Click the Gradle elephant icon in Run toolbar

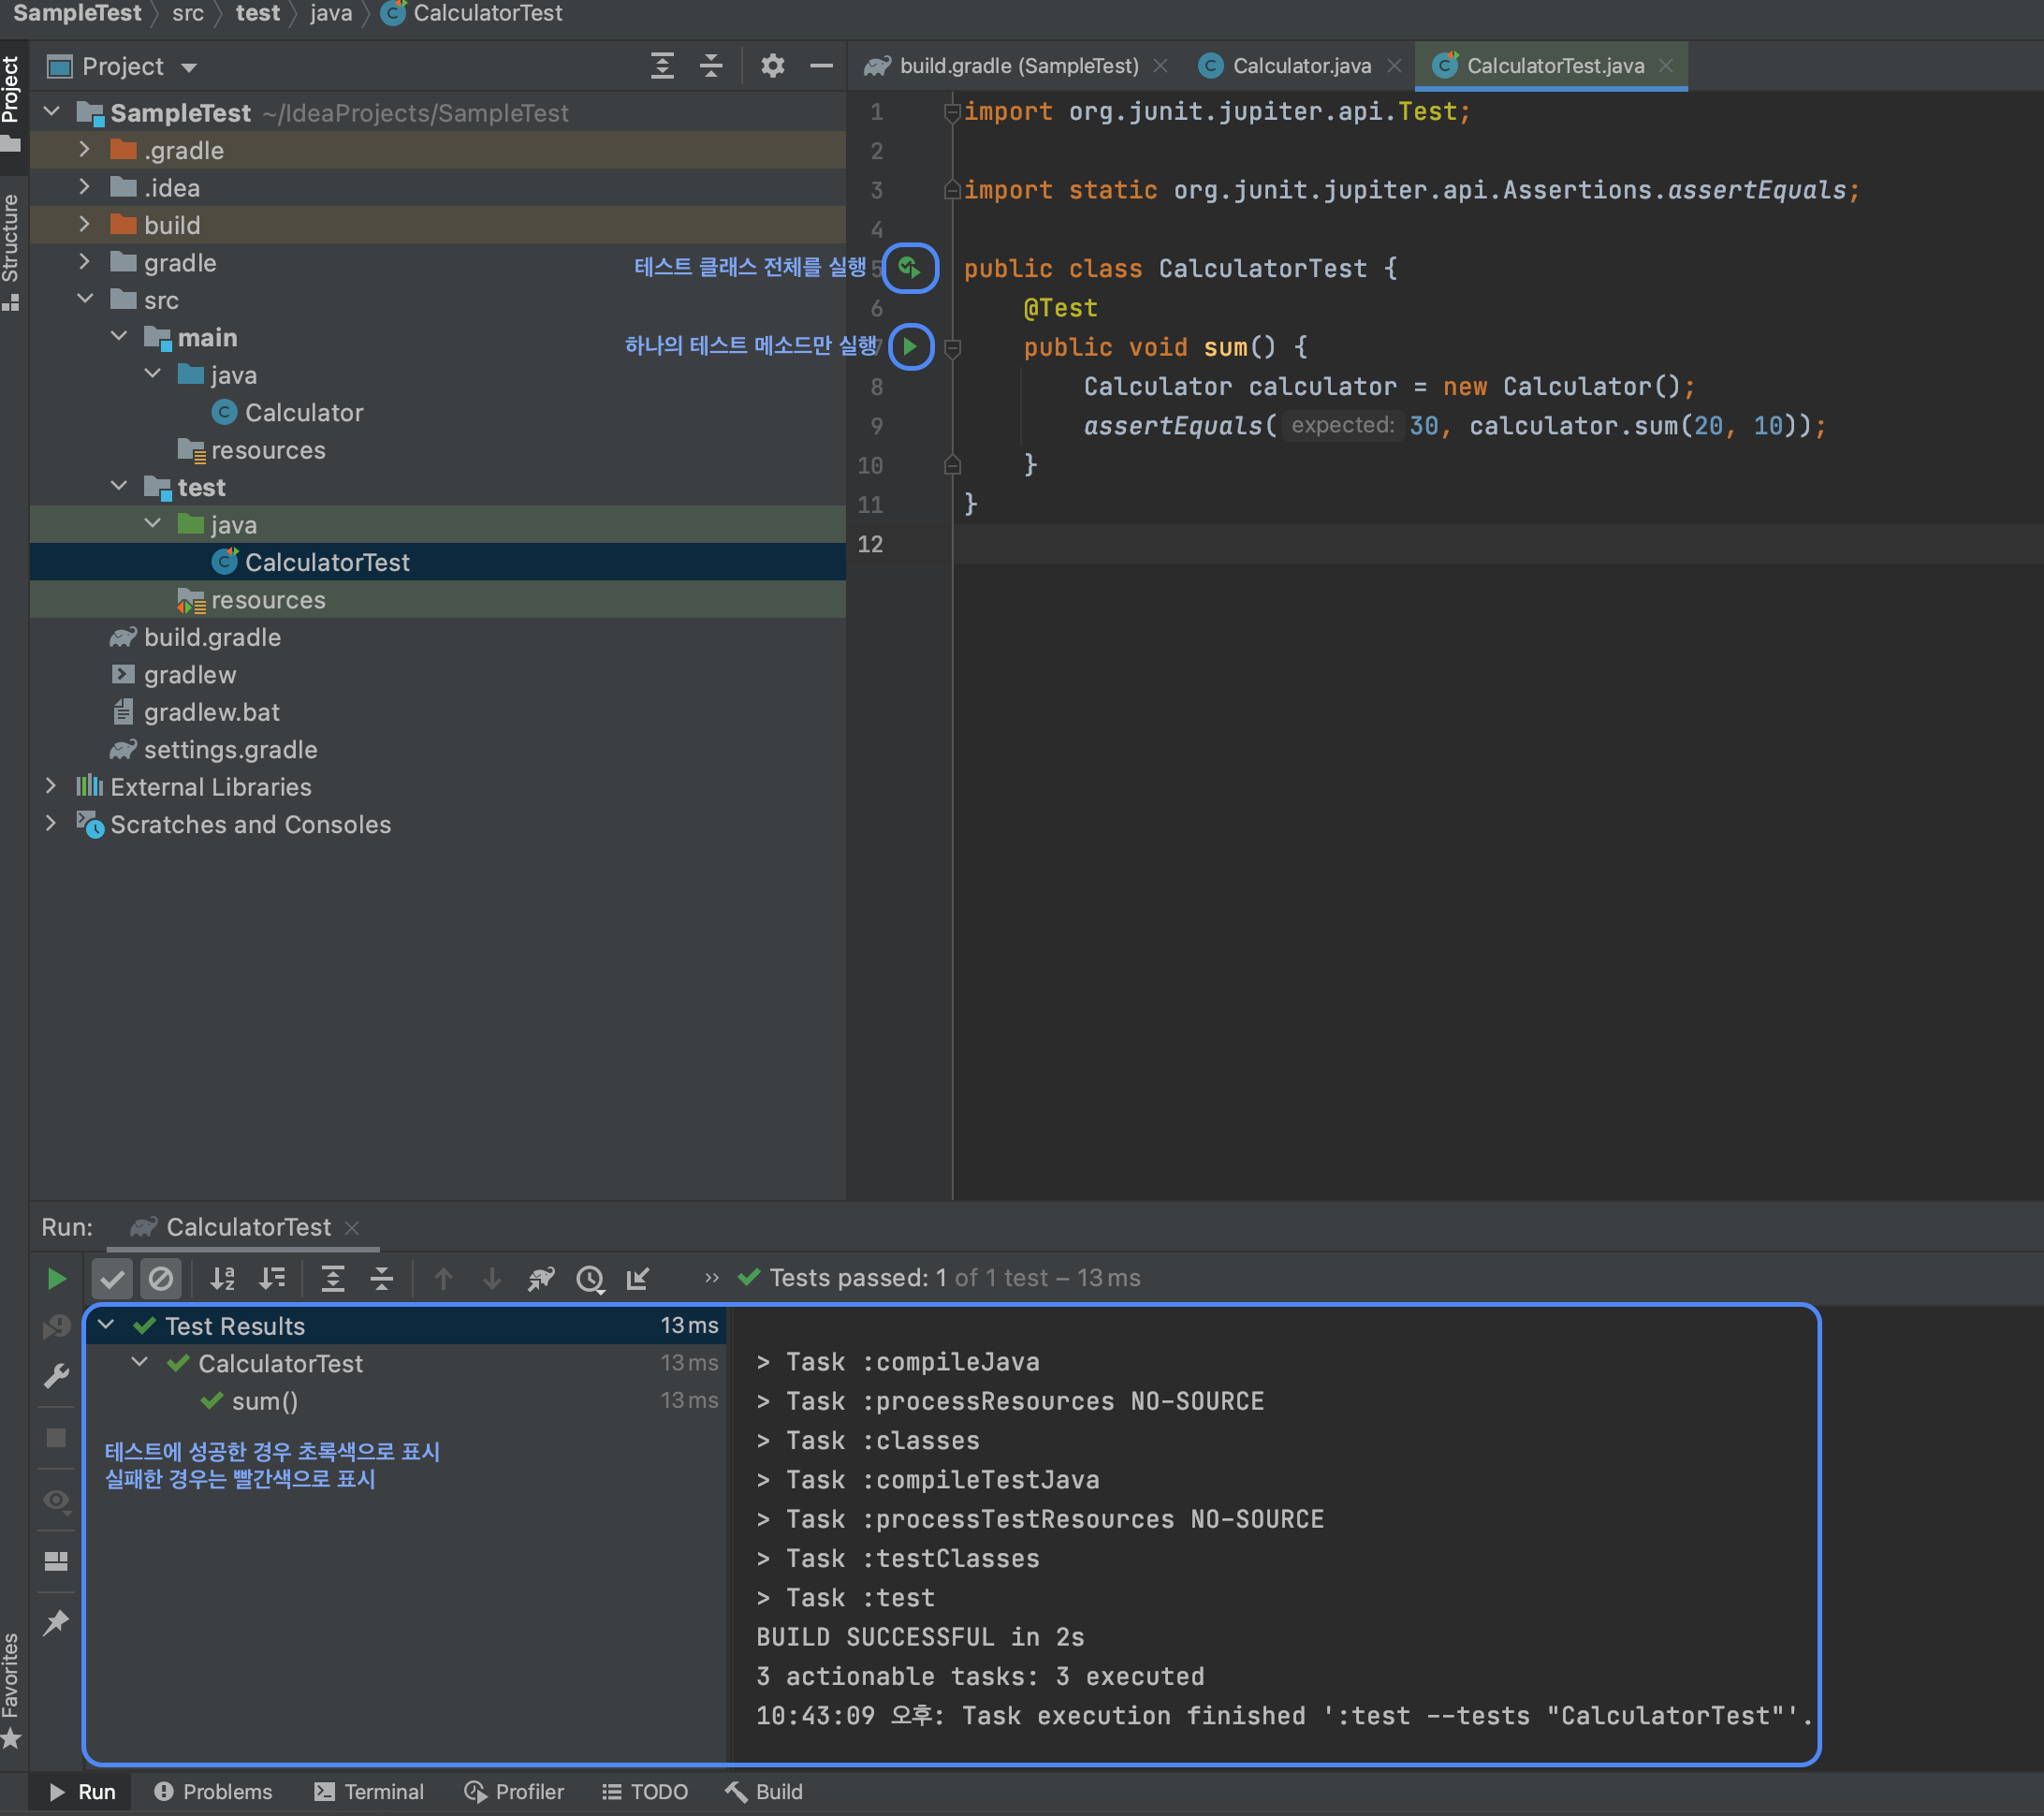point(541,1278)
